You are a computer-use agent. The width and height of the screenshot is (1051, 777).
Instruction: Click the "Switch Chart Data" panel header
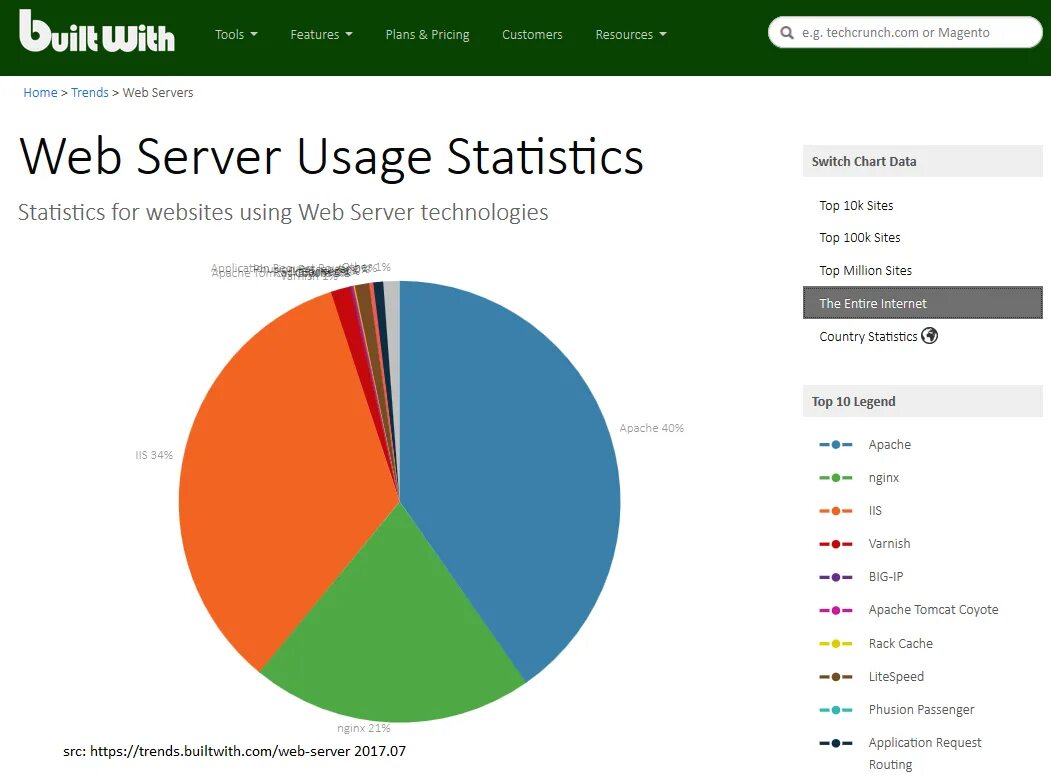tap(922, 161)
